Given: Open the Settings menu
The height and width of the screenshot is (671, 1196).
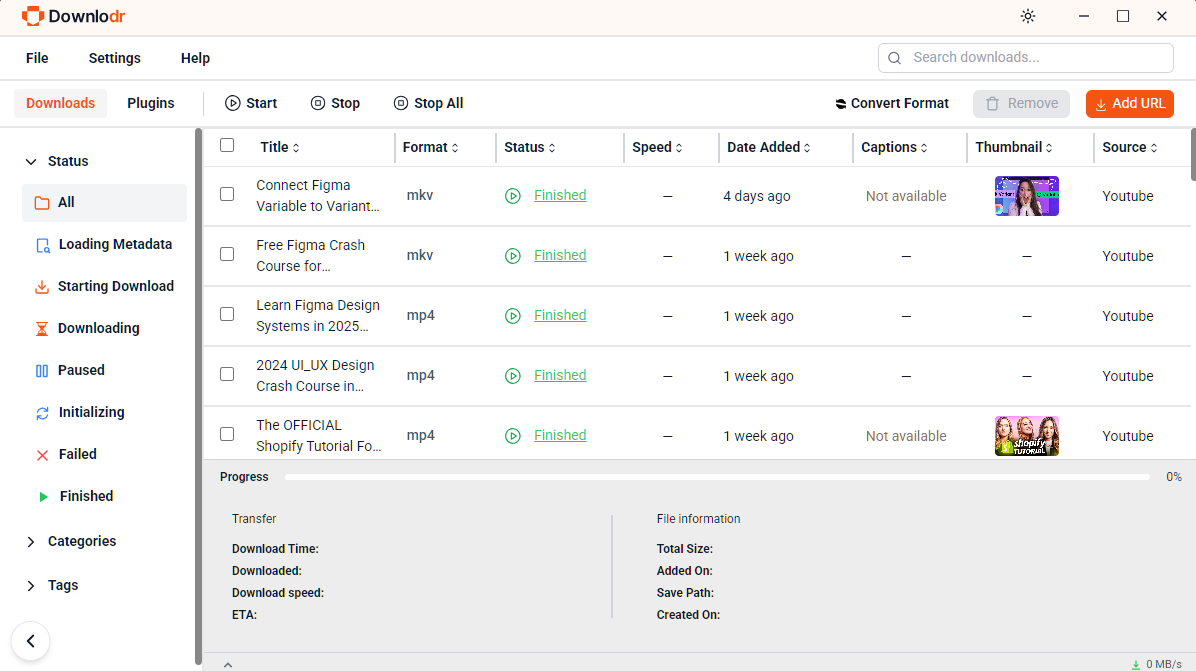Looking at the screenshot, I should pyautogui.click(x=114, y=58).
